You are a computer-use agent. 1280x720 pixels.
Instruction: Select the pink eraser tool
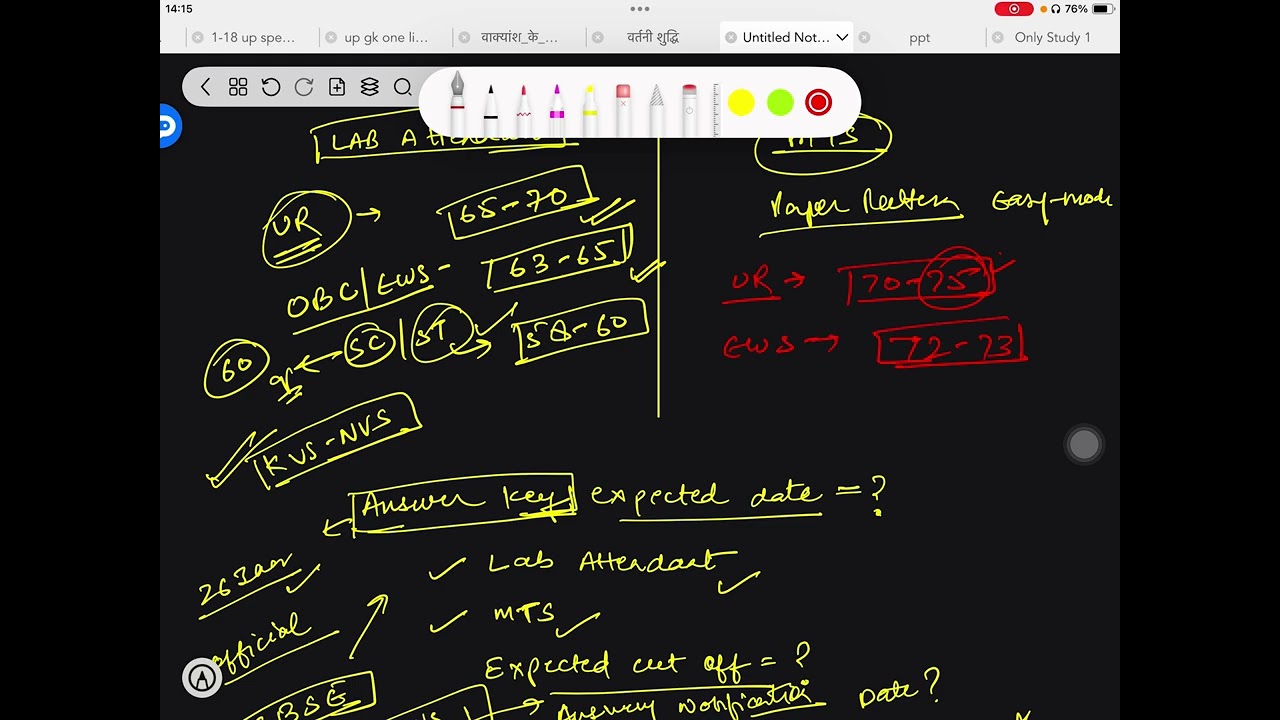[623, 108]
